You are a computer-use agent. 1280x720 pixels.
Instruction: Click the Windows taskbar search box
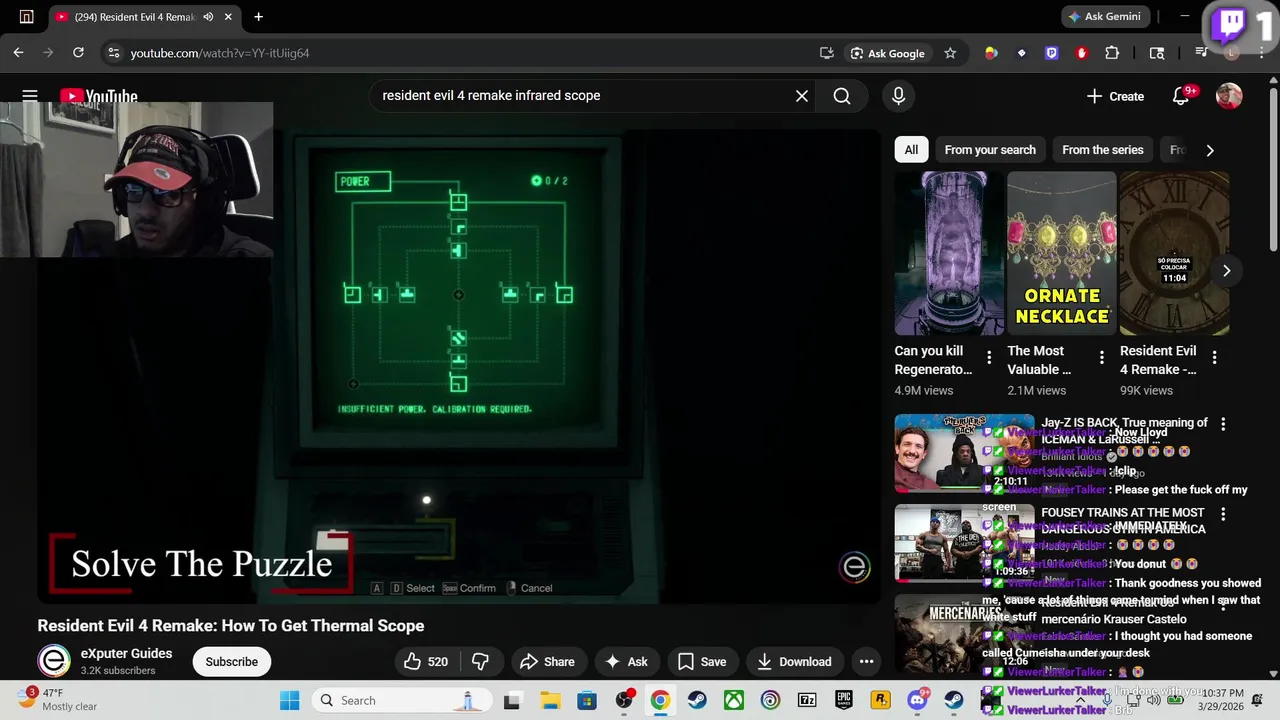tap(400, 700)
